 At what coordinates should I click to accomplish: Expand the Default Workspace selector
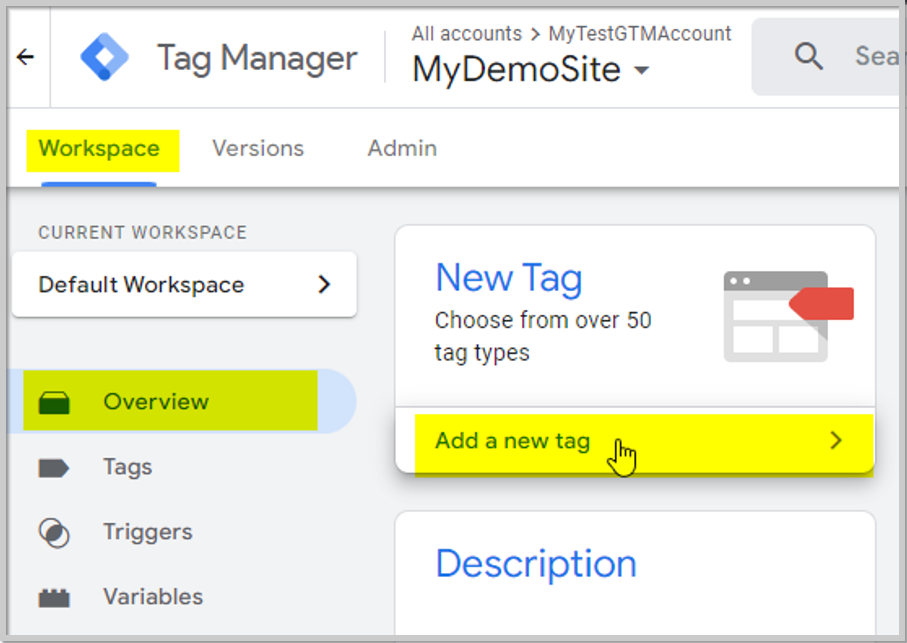click(x=184, y=284)
